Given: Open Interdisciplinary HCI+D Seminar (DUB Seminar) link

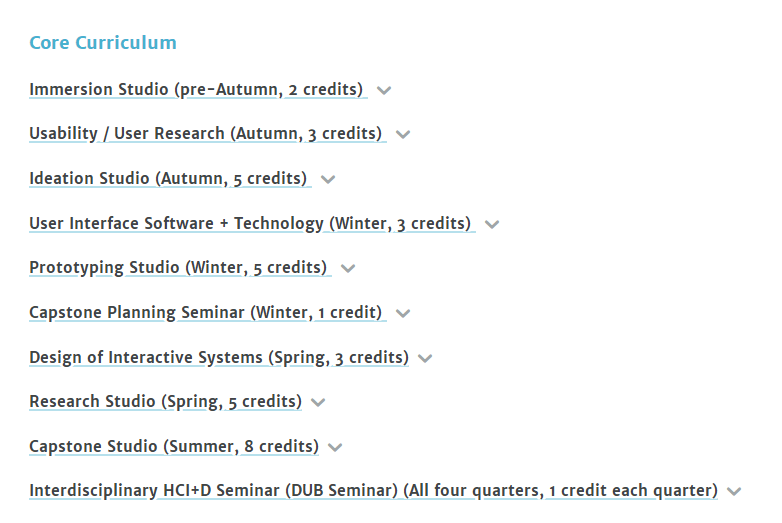Looking at the screenshot, I should [x=373, y=490].
